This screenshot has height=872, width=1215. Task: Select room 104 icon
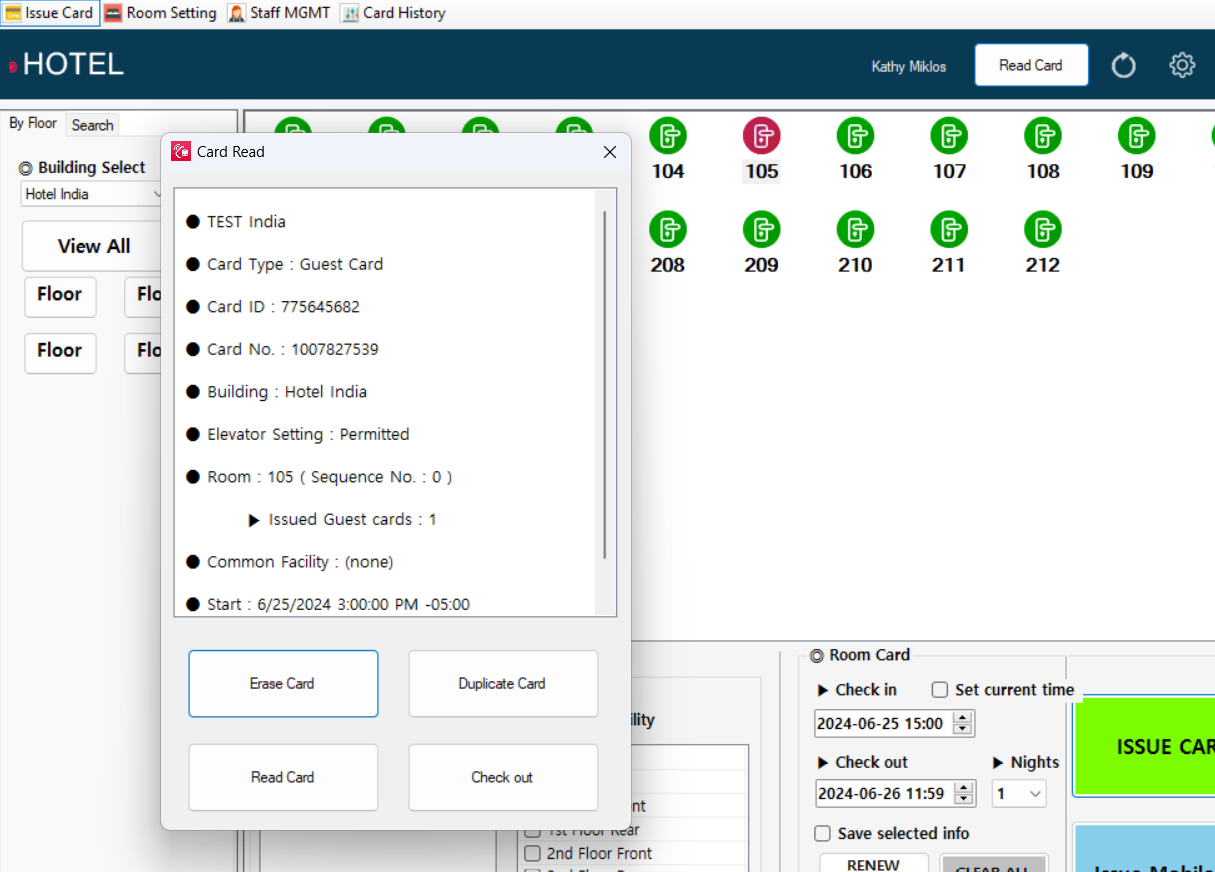coord(668,135)
